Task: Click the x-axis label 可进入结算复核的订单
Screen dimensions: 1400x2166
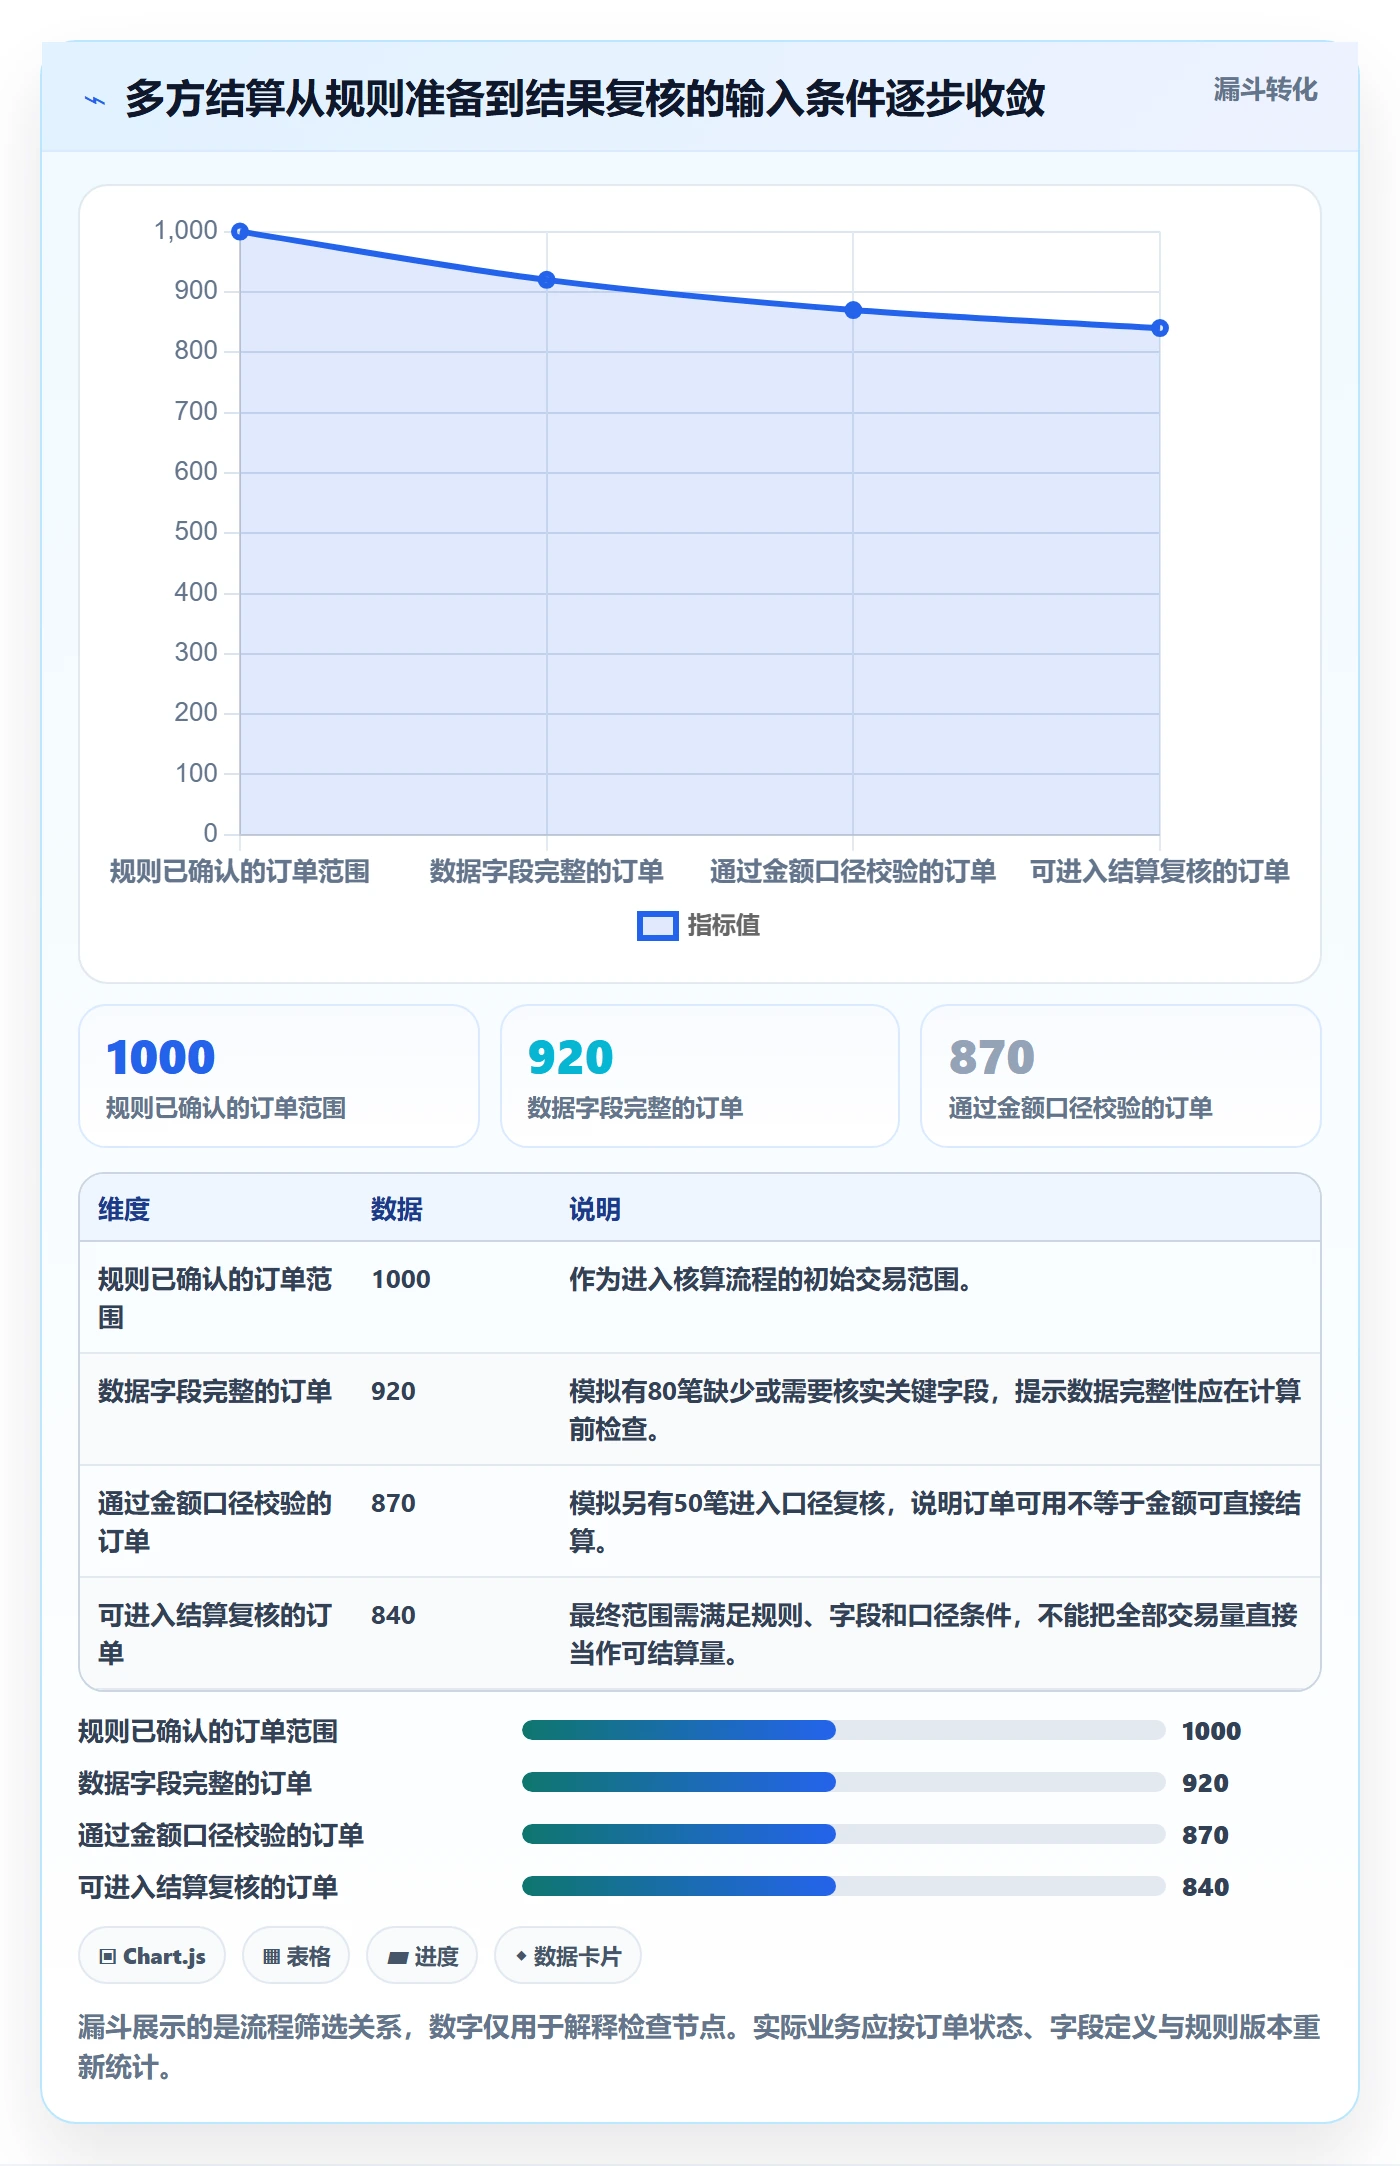Action: [x=1160, y=872]
